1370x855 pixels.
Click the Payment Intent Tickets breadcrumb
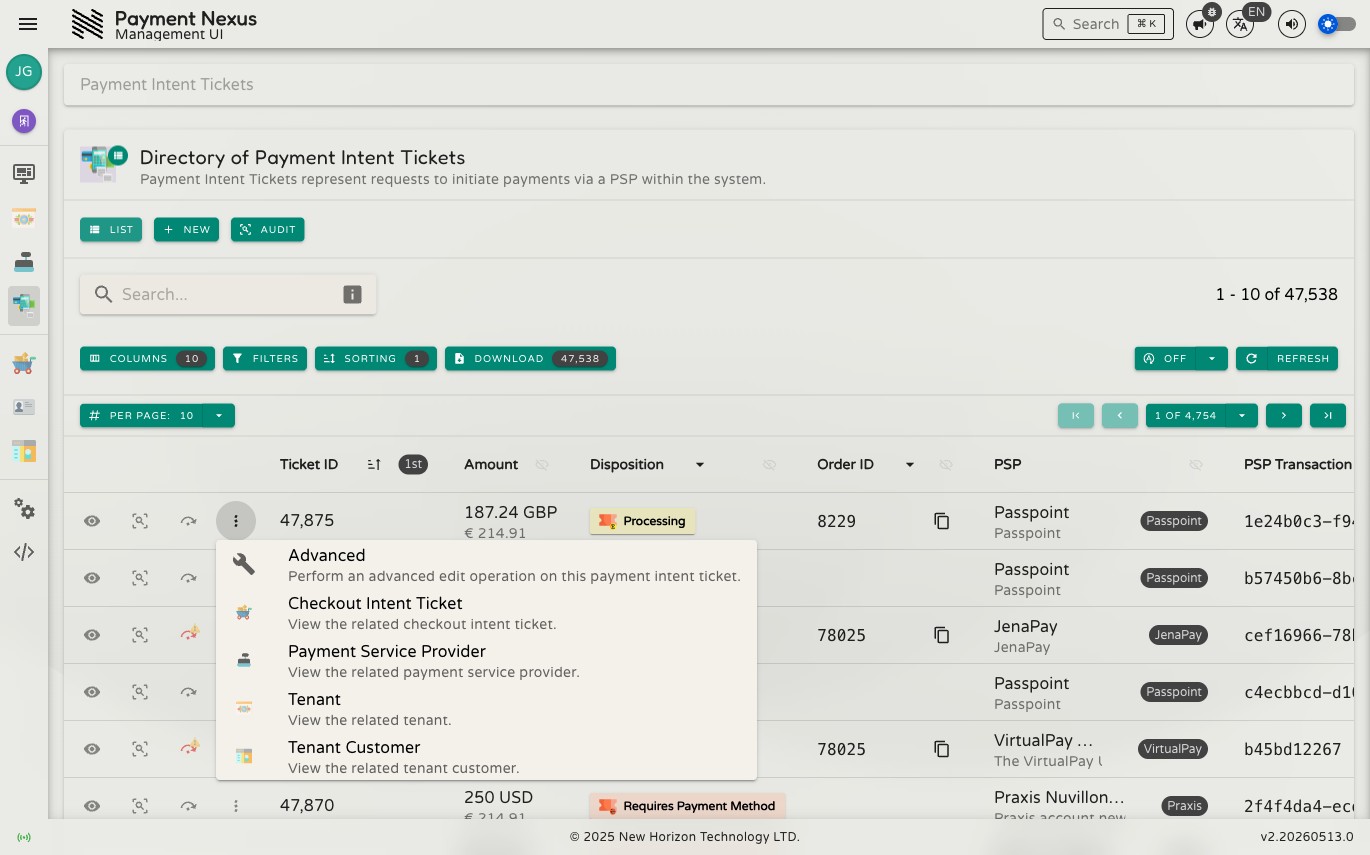point(167,84)
